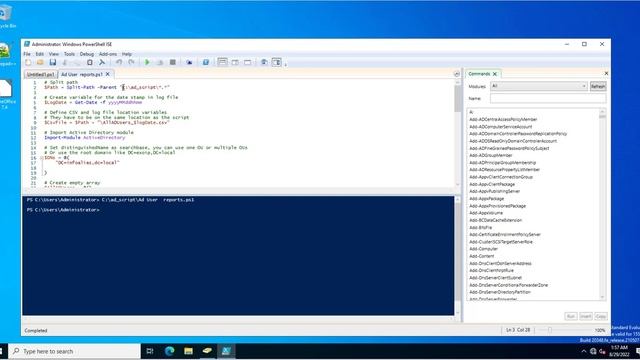Click the Open script folder icon

(x=40, y=62)
